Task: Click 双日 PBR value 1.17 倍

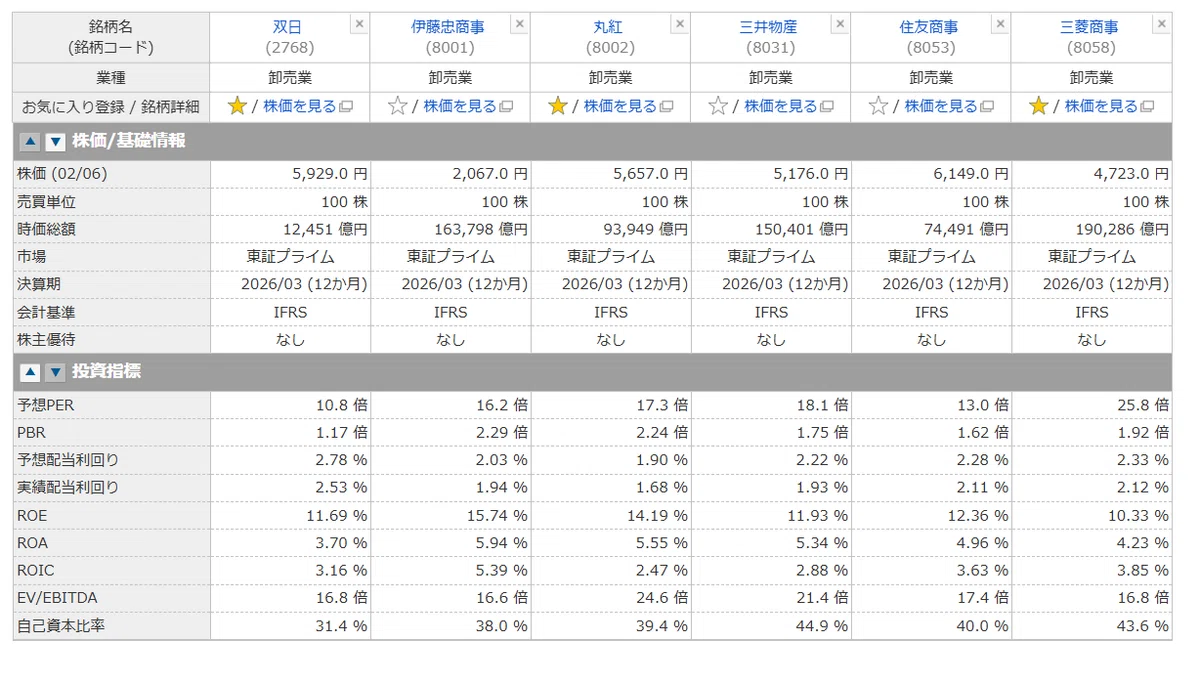Action: 340,433
